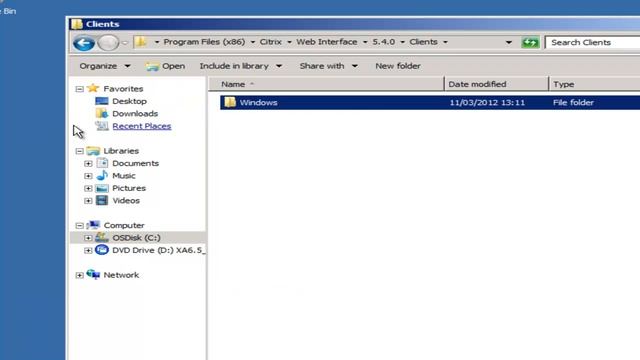640x360 pixels.
Task: Click the OSDisk (C:) drive icon
Action: (x=102, y=237)
